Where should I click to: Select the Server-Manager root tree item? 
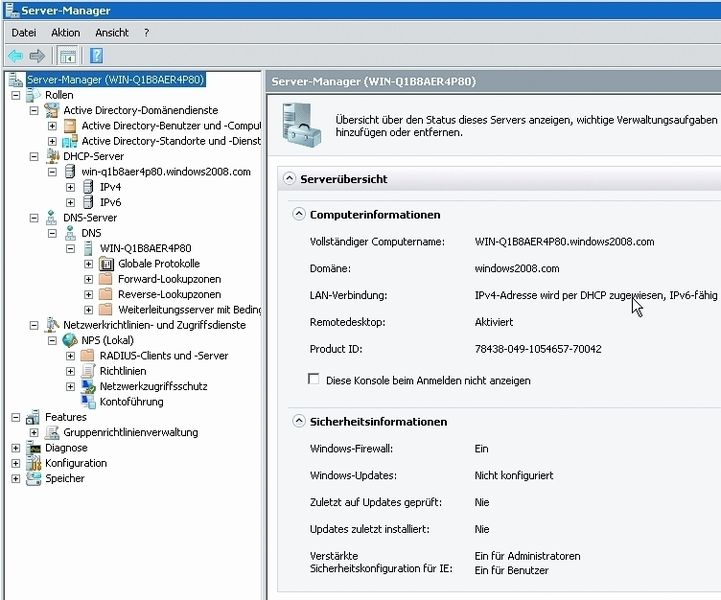point(115,80)
